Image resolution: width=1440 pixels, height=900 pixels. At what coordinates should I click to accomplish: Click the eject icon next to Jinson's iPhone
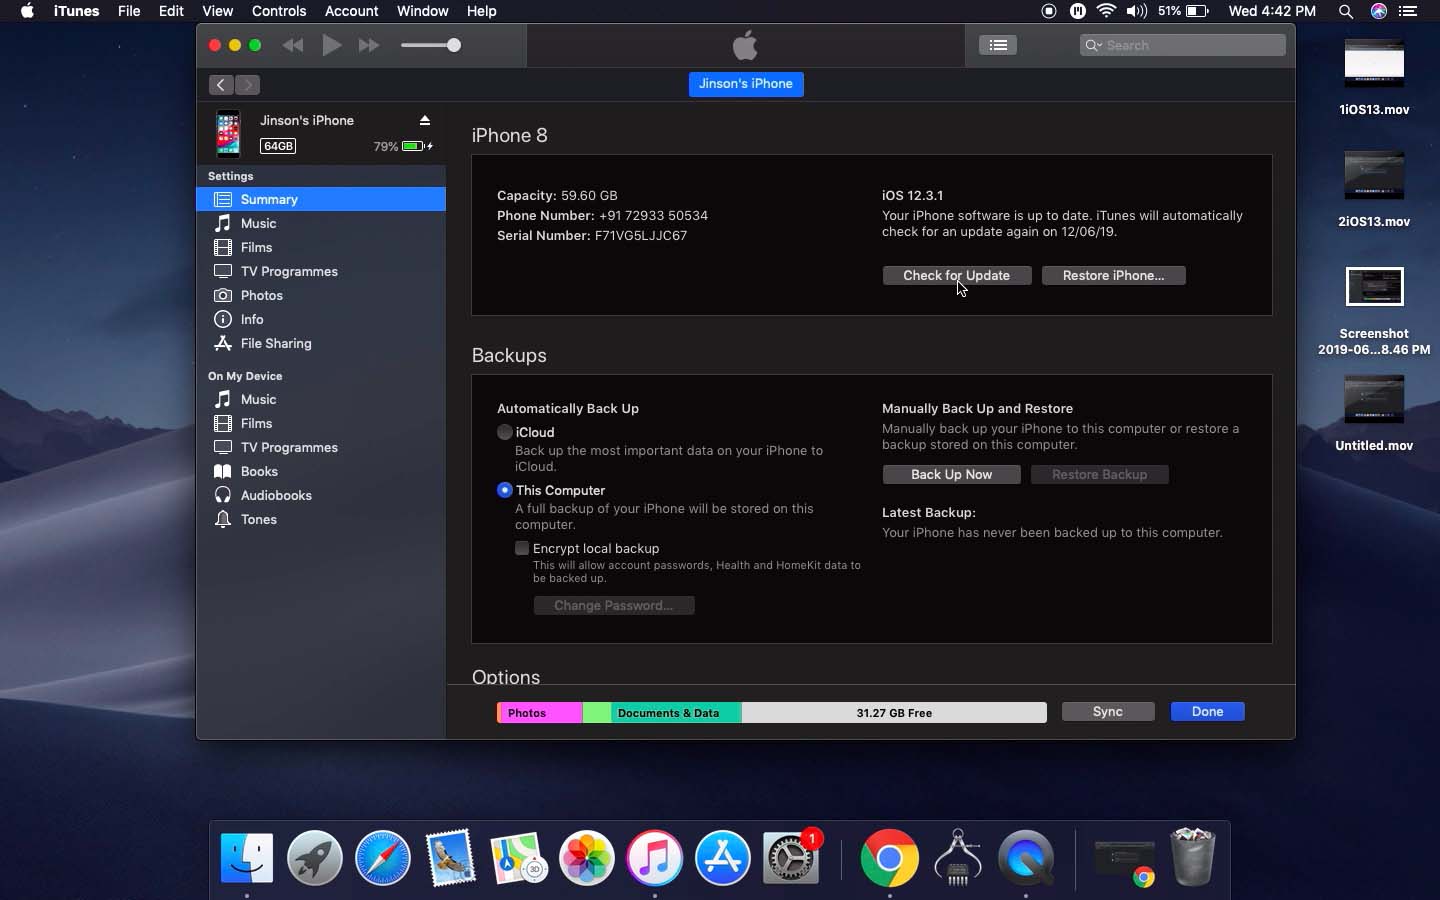[x=425, y=120]
